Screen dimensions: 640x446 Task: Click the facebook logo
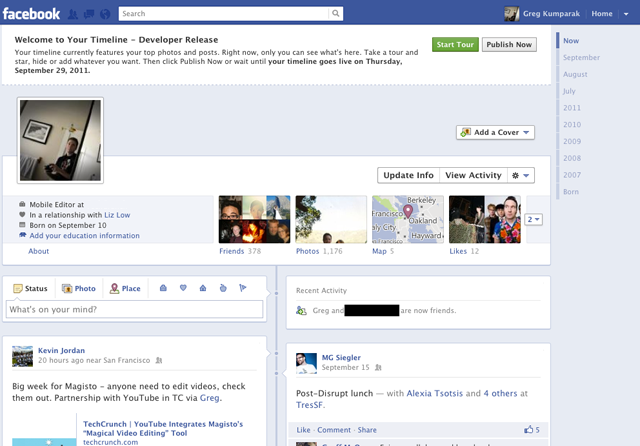[31, 14]
